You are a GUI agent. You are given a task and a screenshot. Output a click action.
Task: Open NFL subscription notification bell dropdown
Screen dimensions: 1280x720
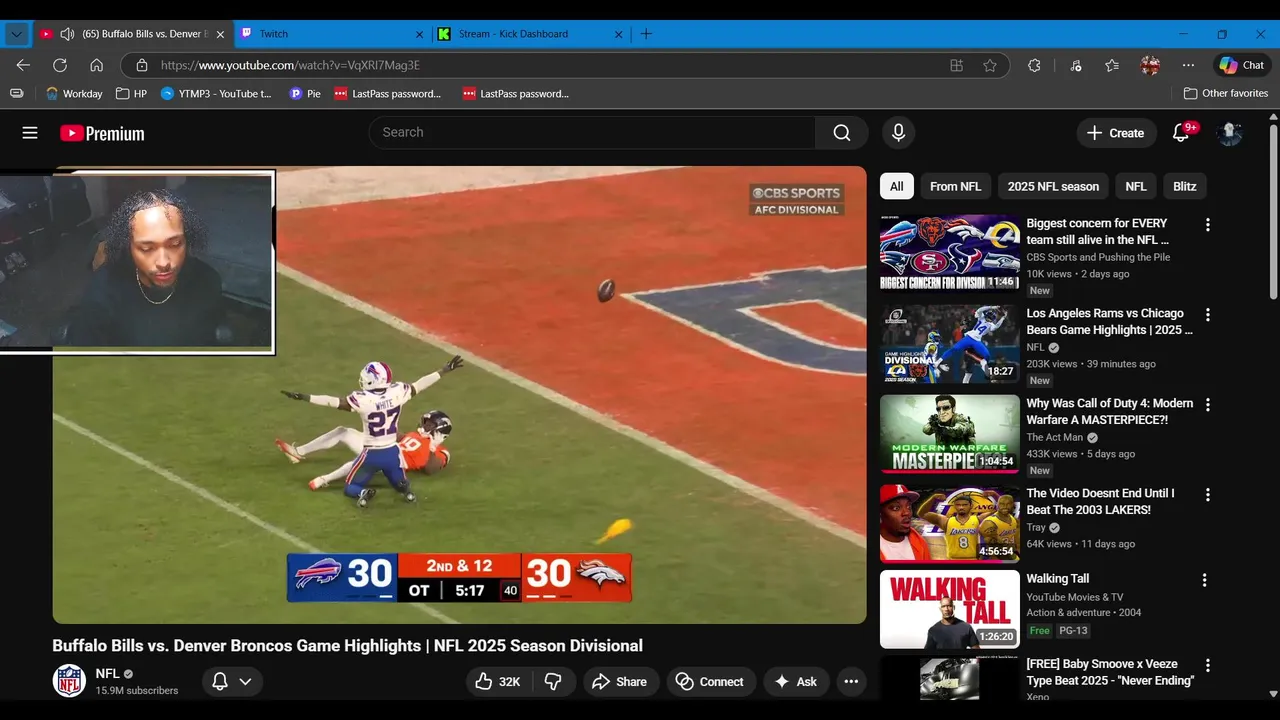click(x=232, y=682)
